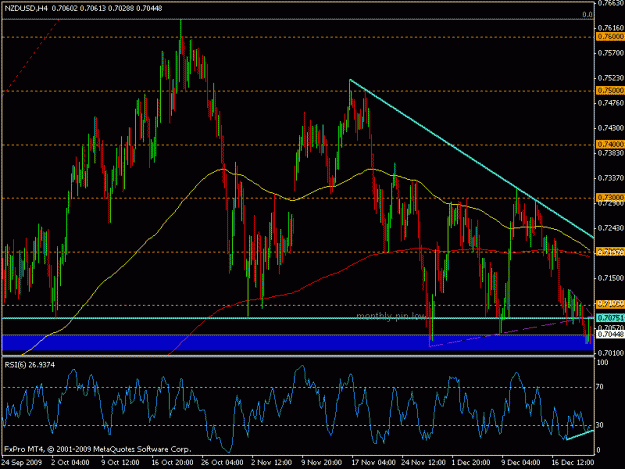Click the 1 Dec 20:00 date label
Screen dimensions: 625x469
(471, 462)
